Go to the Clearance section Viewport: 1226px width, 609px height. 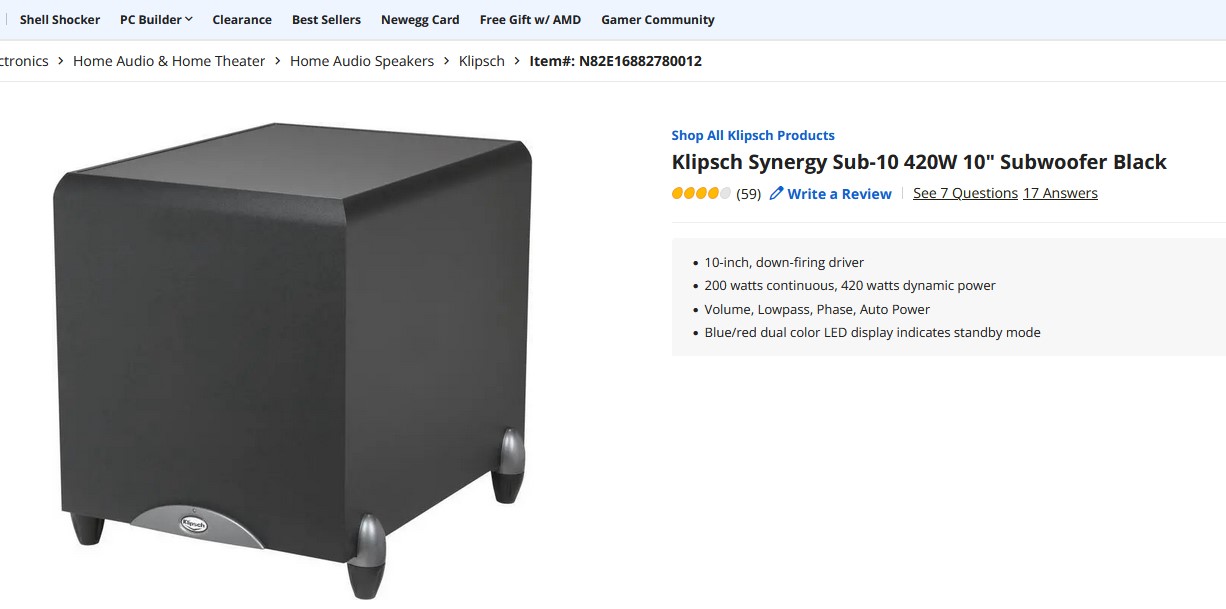(242, 20)
